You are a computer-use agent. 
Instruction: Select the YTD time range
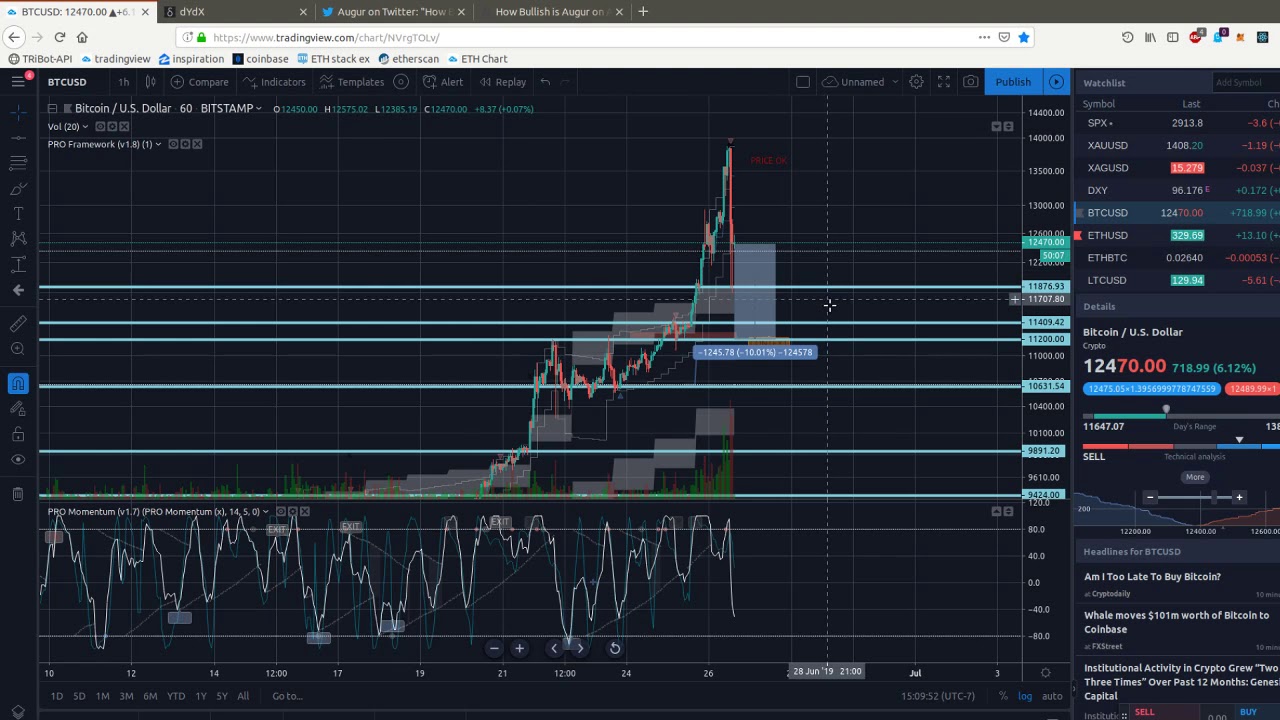[x=176, y=696]
